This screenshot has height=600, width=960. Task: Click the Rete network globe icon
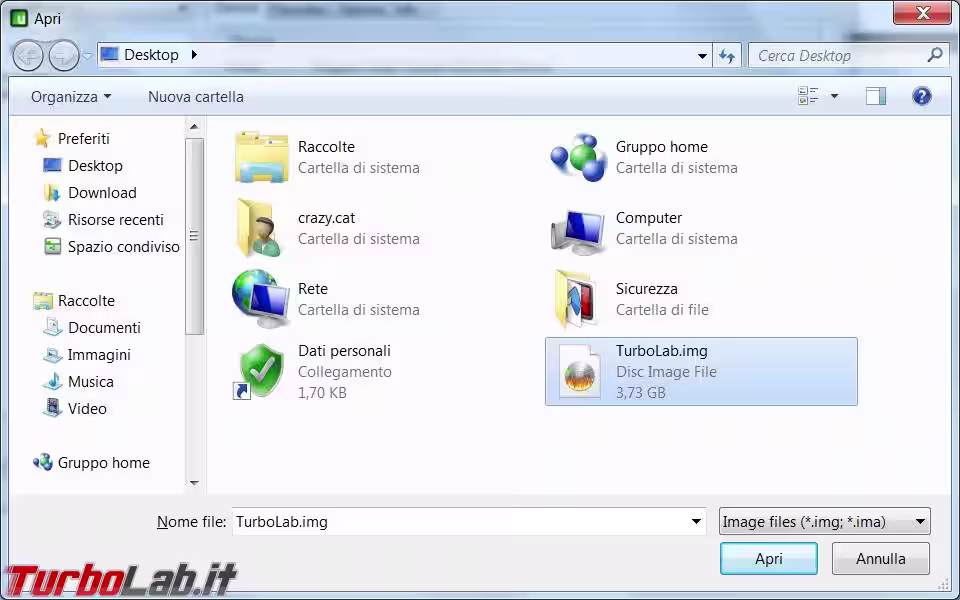[261, 299]
